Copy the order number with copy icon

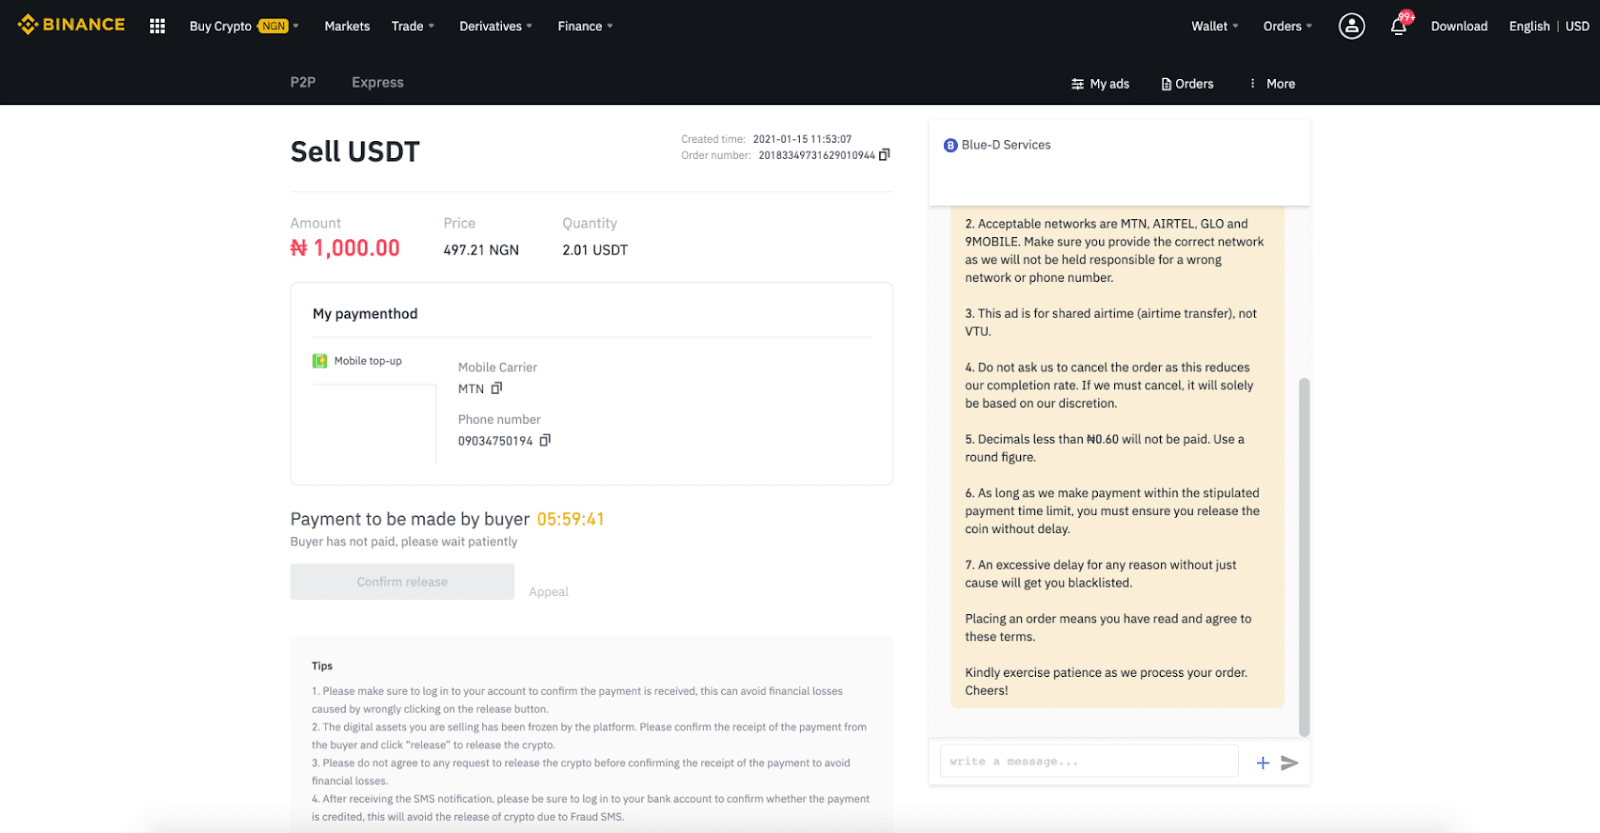coord(884,155)
